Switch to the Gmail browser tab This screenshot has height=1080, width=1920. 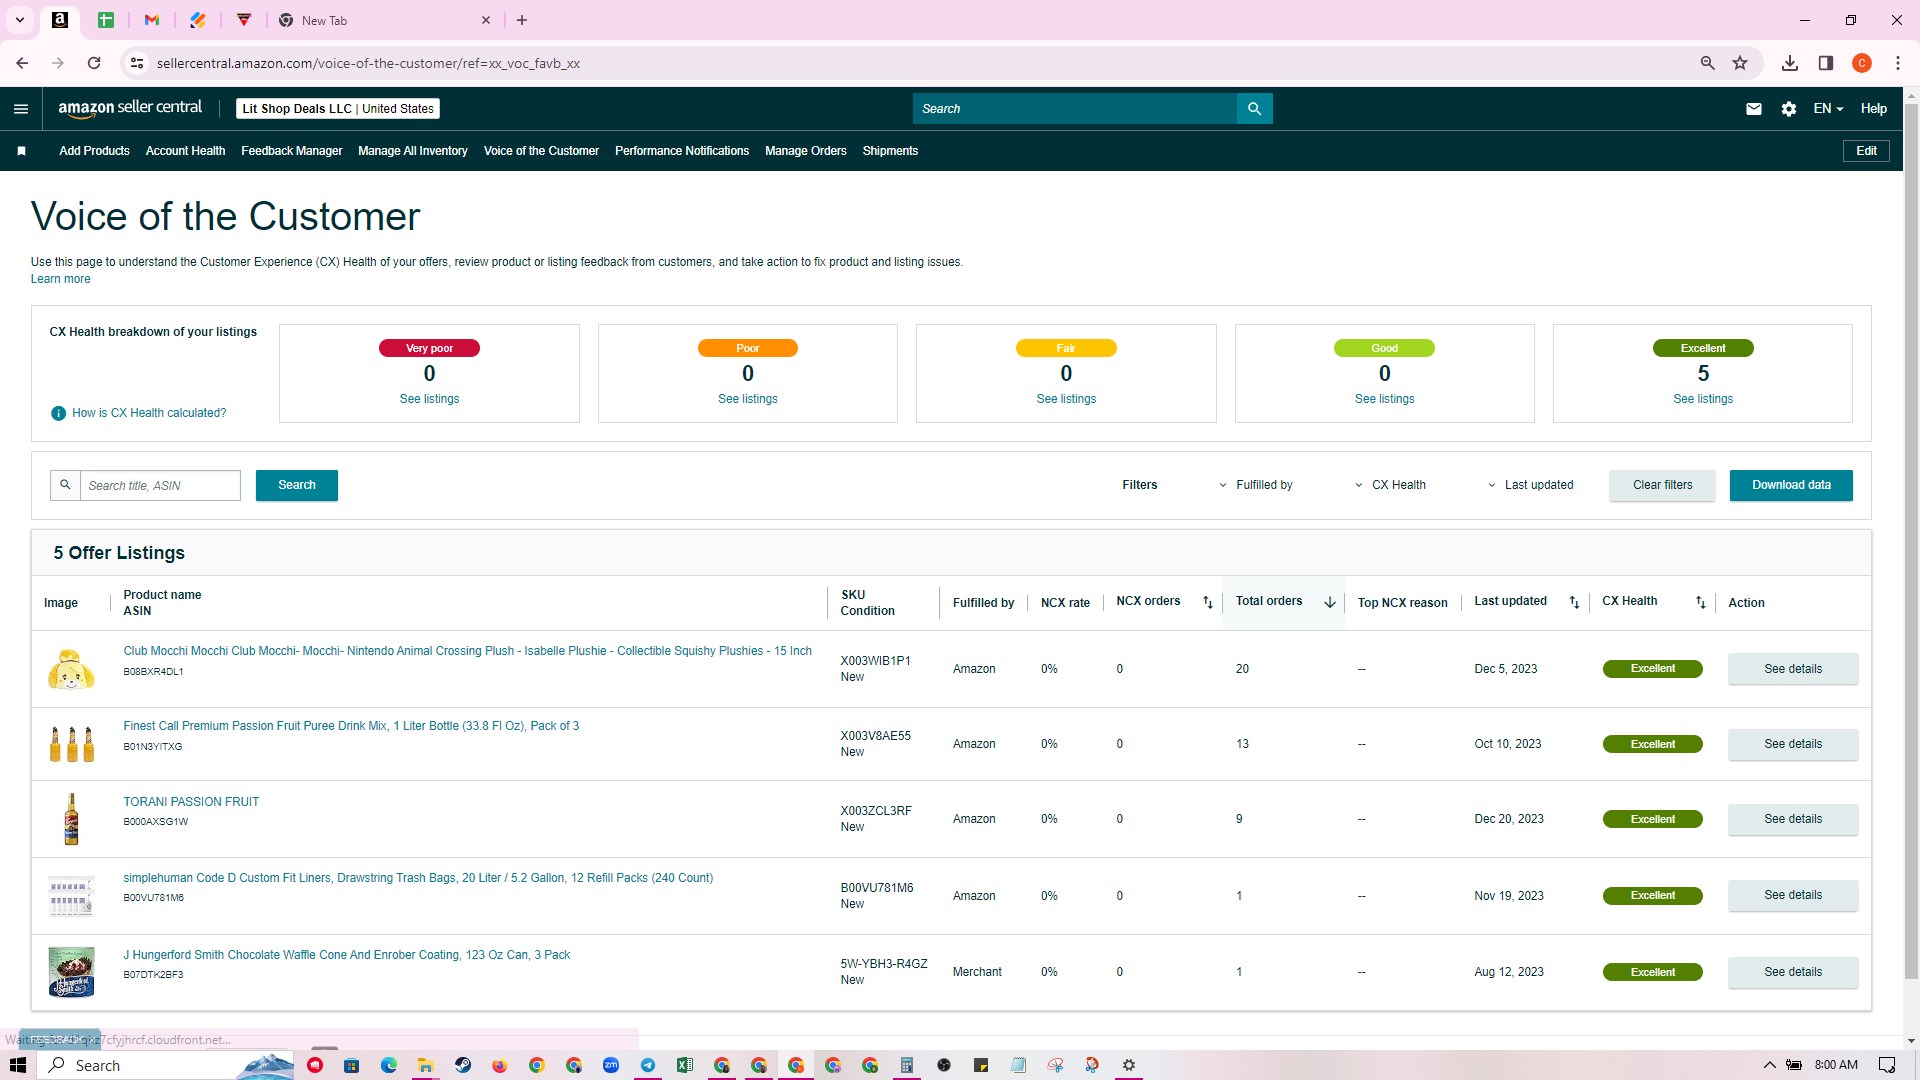152,20
